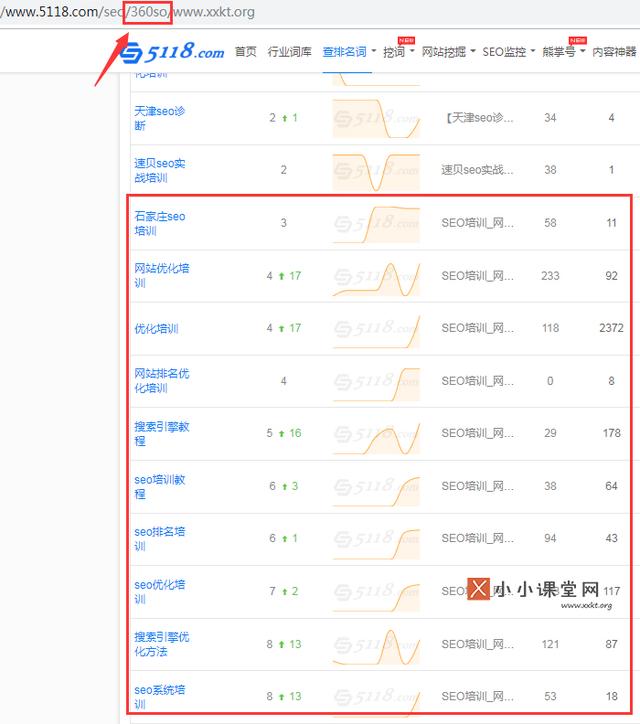
Task: Click the browser address bar URL
Action: [x=127, y=12]
